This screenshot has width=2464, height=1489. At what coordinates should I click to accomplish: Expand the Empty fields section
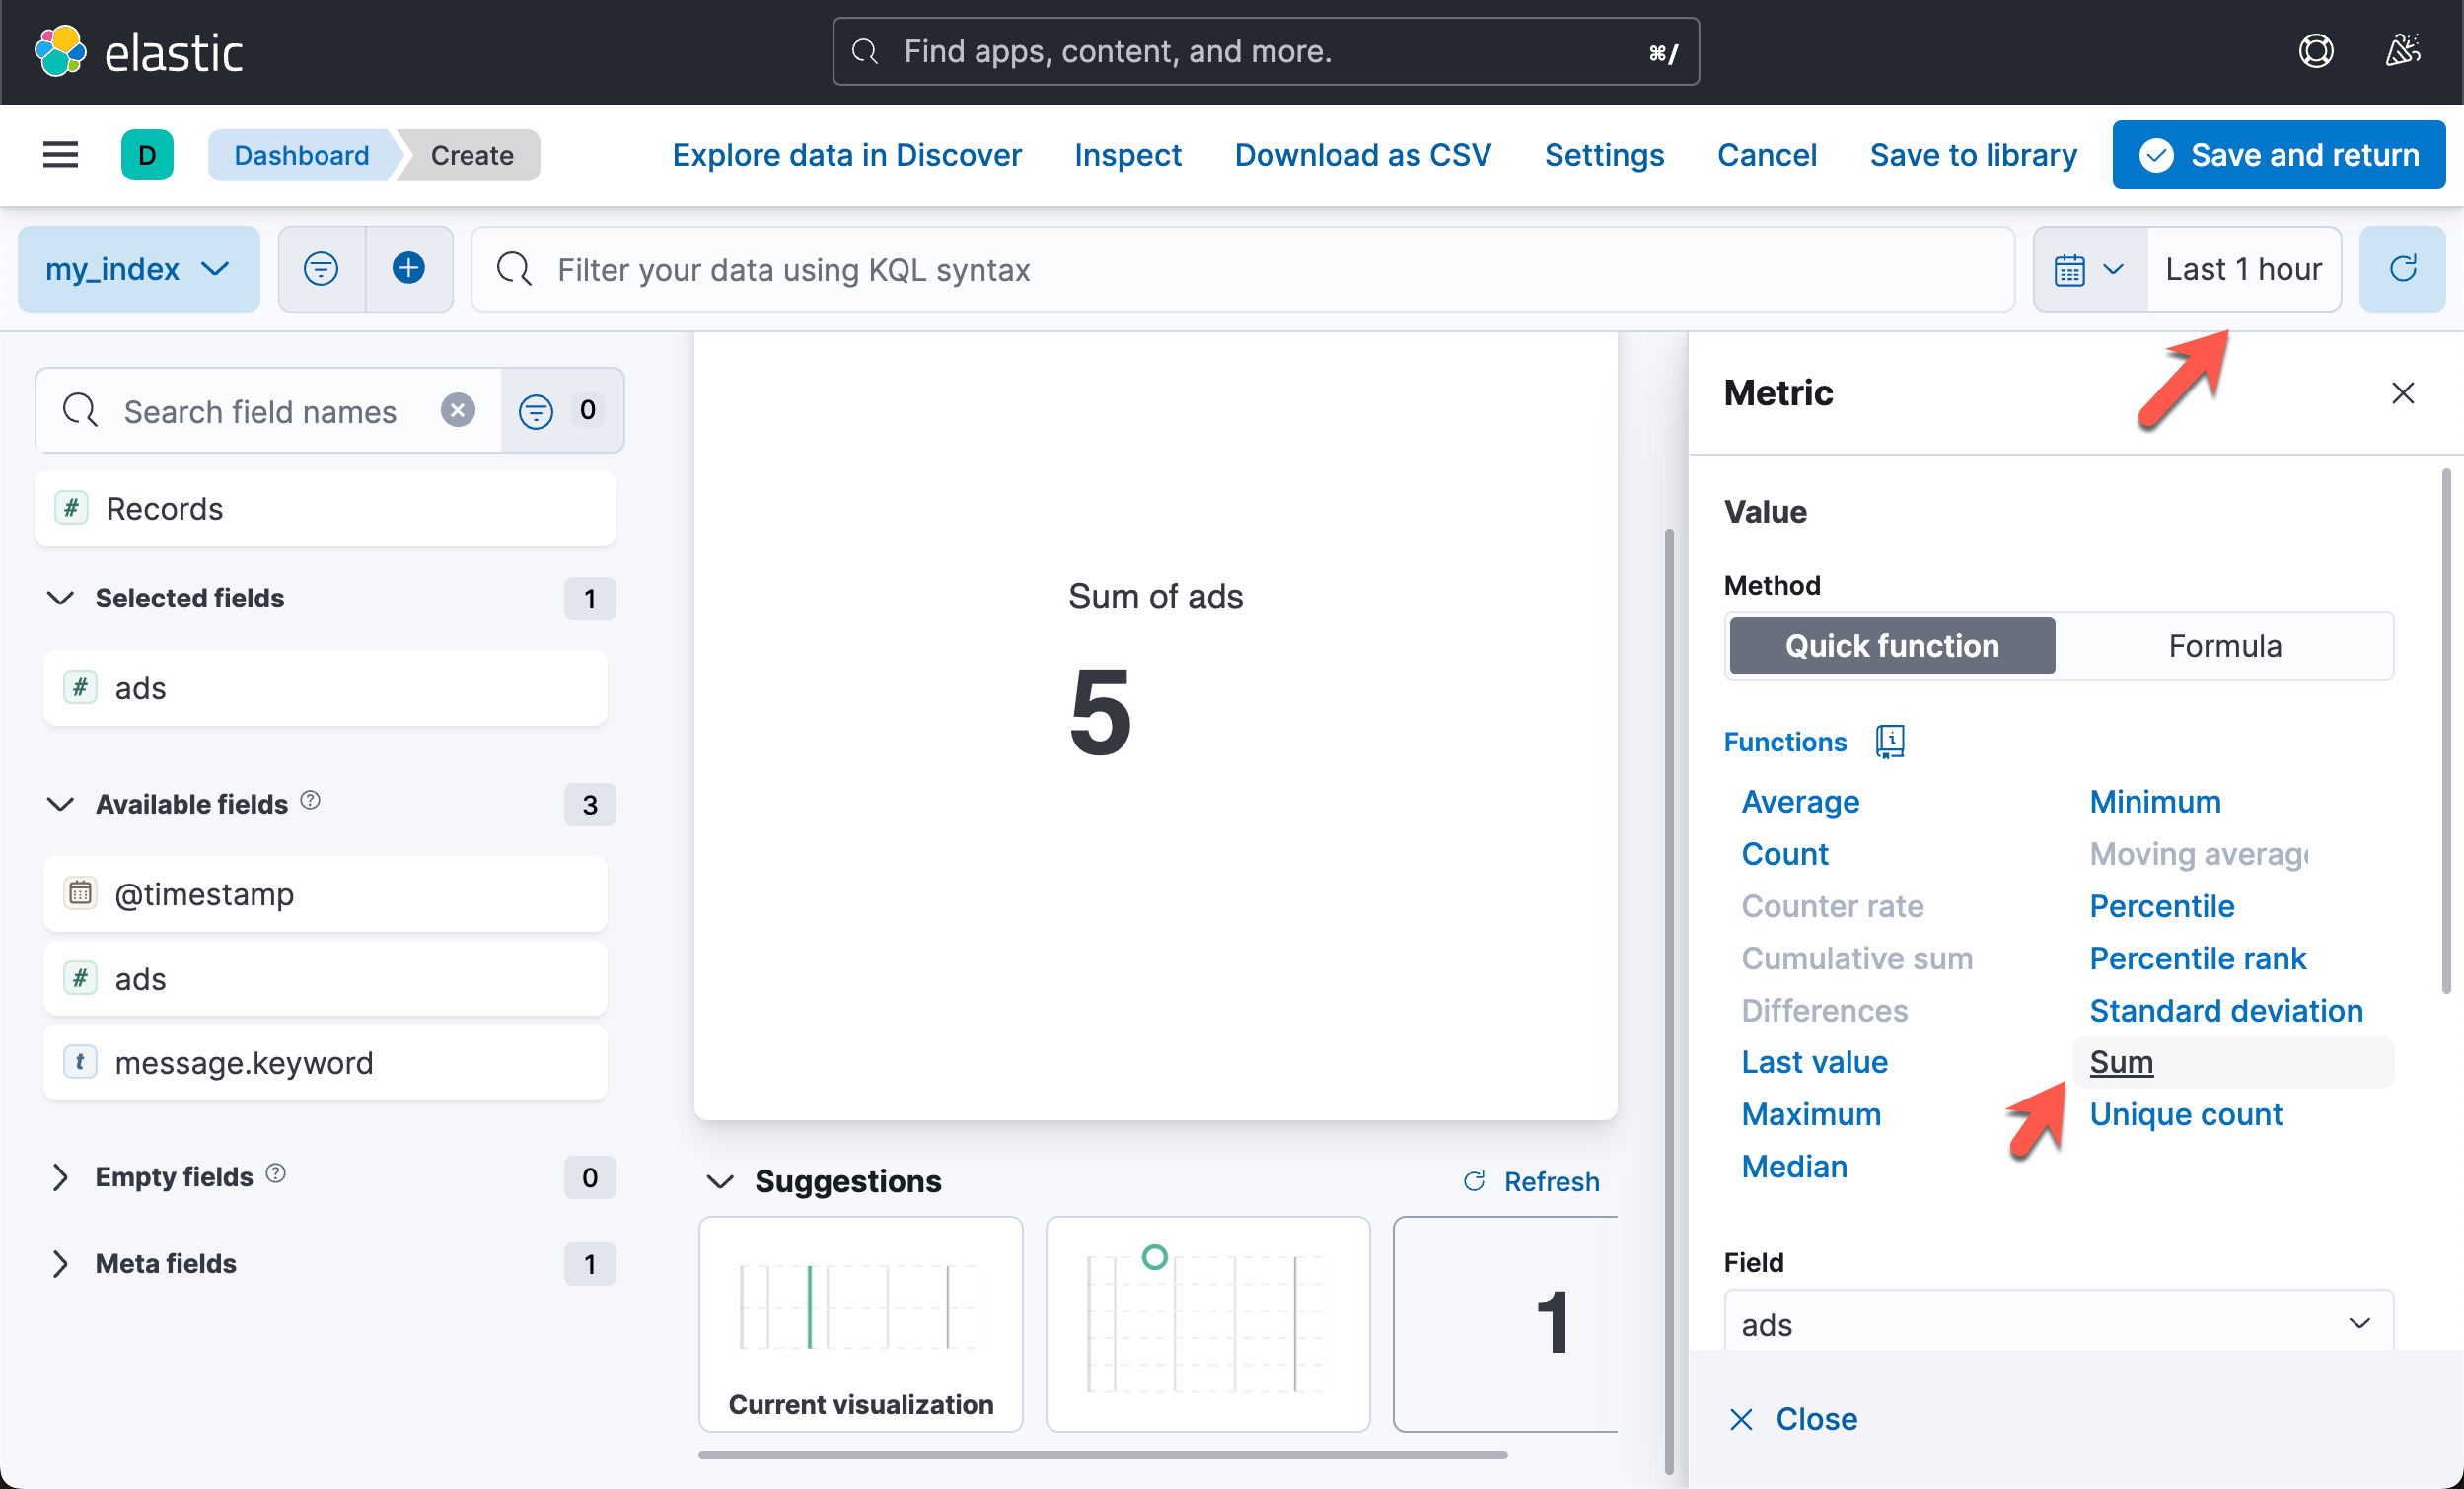tap(173, 1177)
